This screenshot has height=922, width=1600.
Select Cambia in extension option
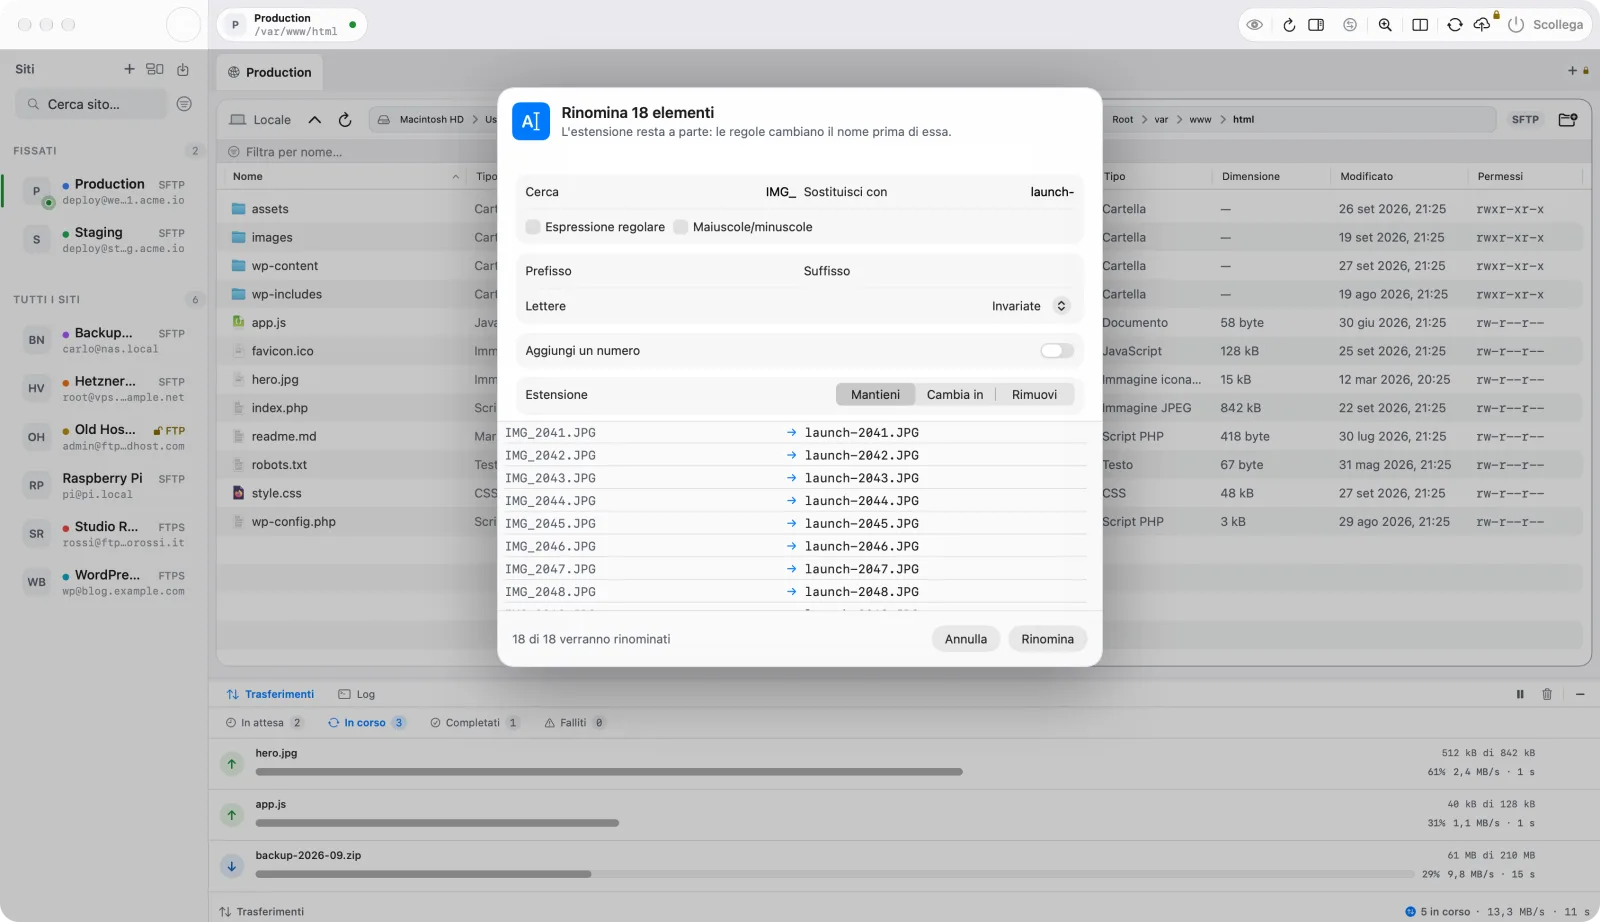point(955,395)
